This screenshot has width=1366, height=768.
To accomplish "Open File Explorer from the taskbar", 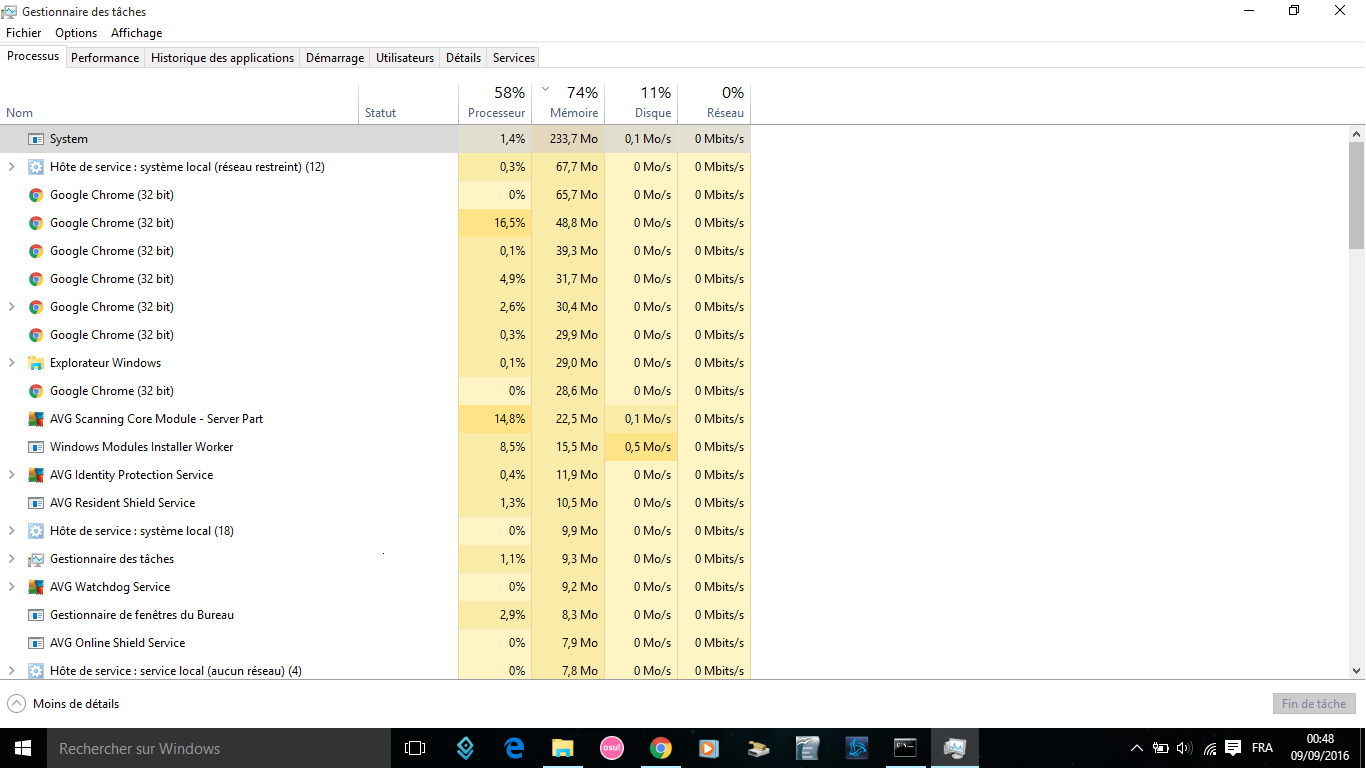I will pyautogui.click(x=563, y=748).
